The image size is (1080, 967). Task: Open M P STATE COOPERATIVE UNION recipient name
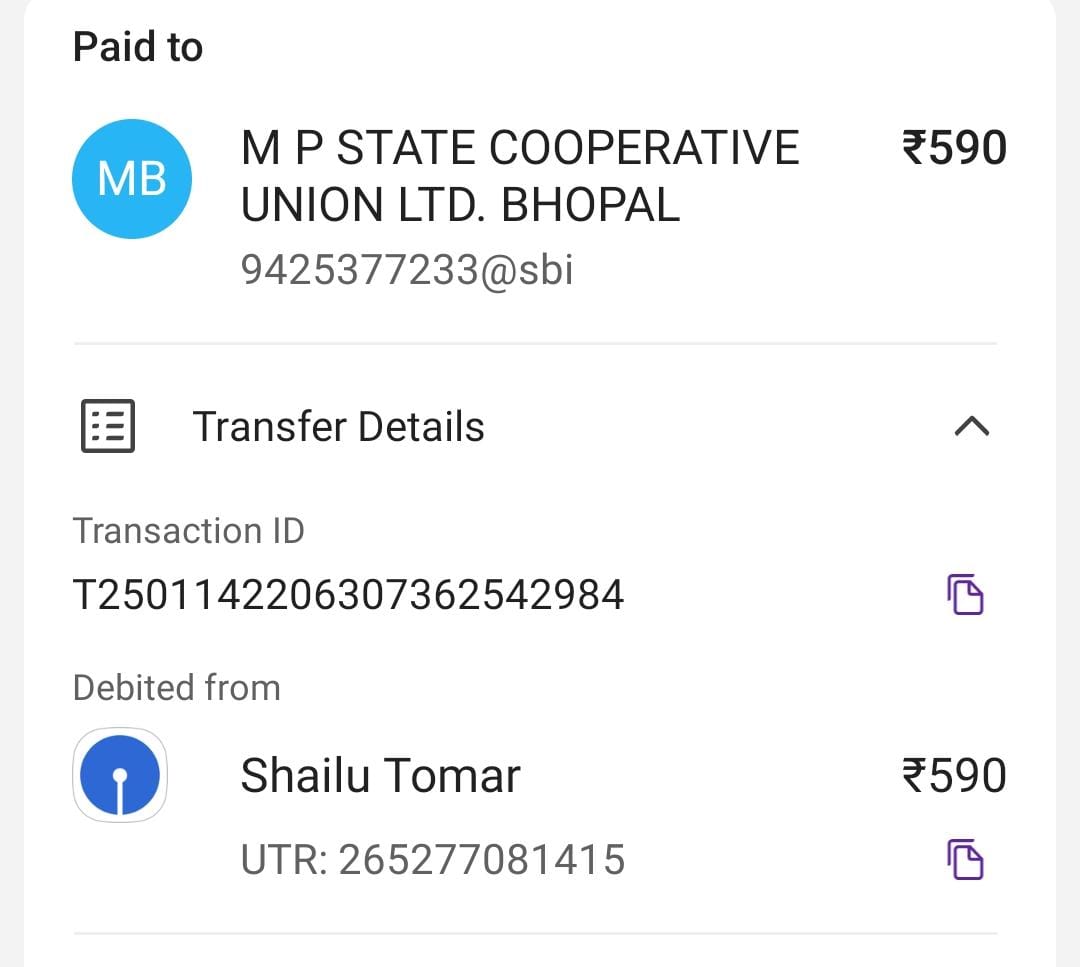pyautogui.click(x=520, y=177)
